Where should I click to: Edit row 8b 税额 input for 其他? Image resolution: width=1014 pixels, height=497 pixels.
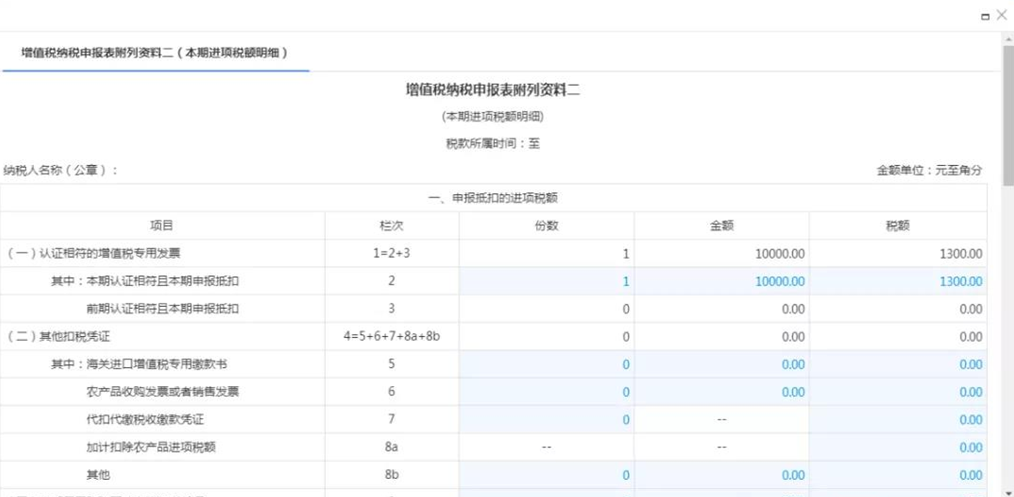[898, 476]
